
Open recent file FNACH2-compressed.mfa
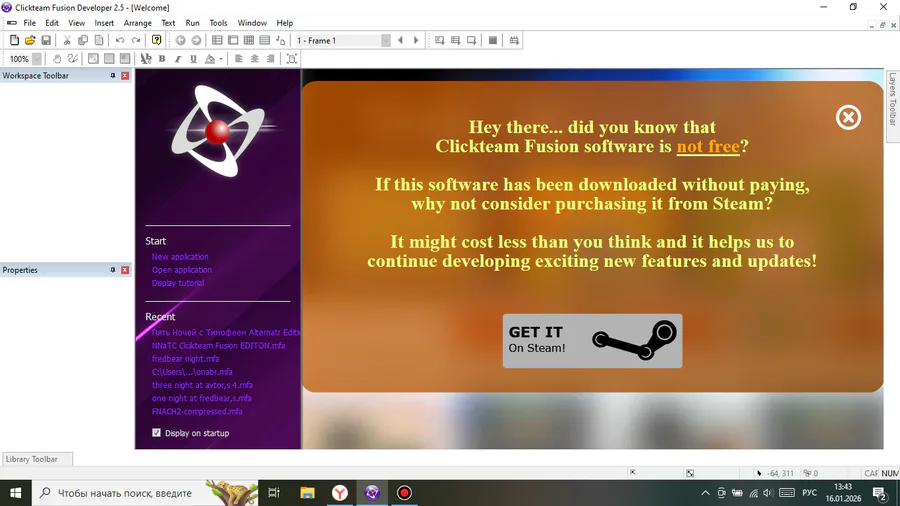pos(197,411)
